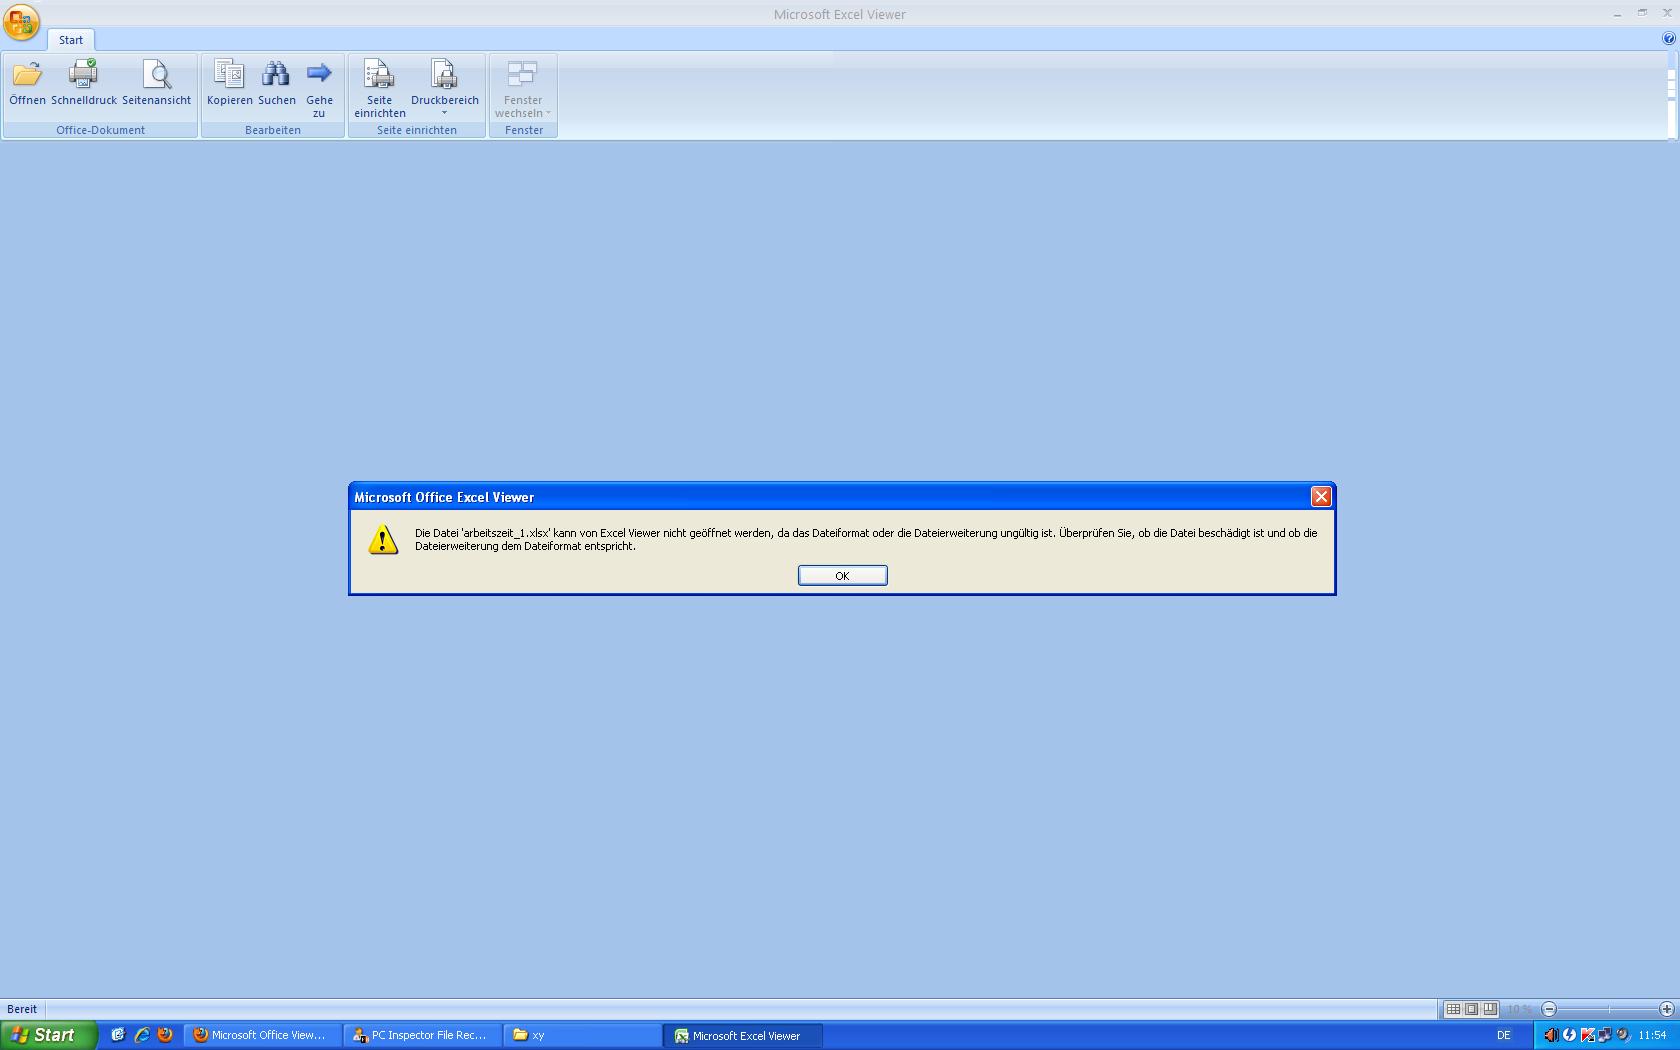Minimize the Excel Viewer window

pyautogui.click(x=1617, y=13)
